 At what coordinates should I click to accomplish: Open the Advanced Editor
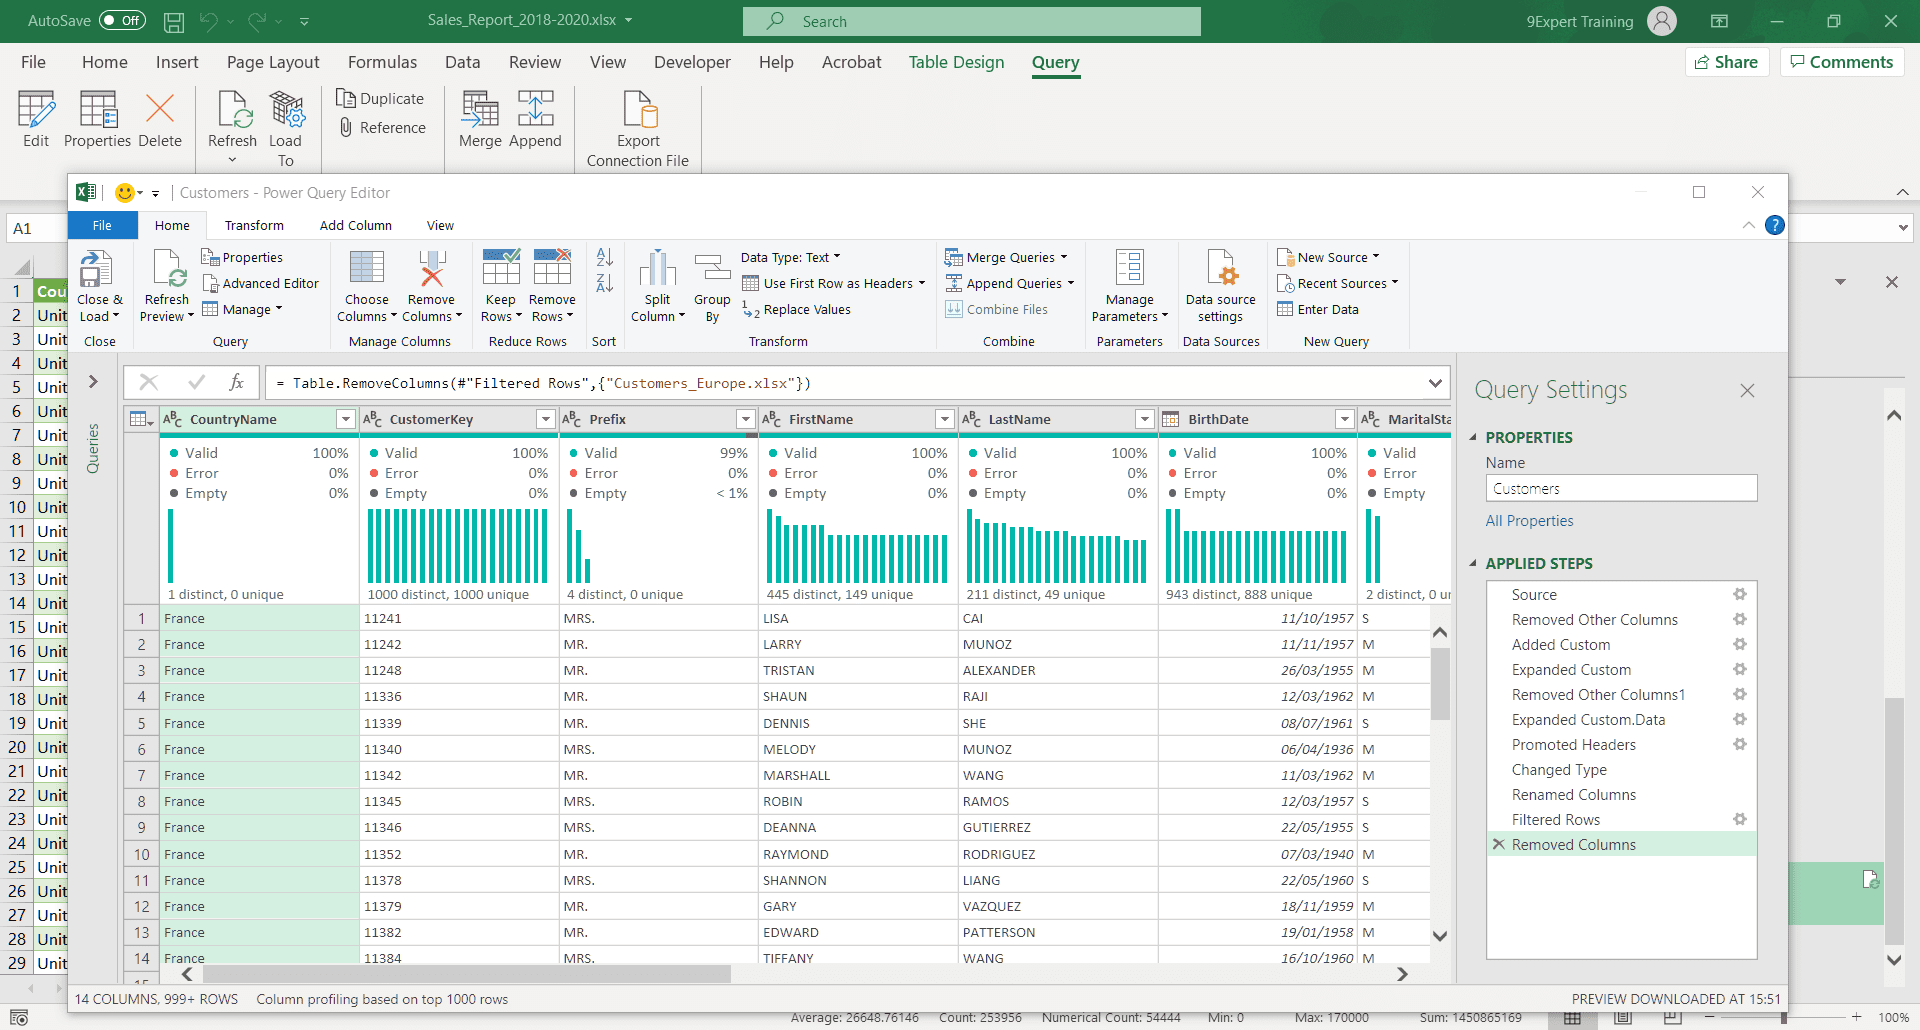(x=261, y=283)
